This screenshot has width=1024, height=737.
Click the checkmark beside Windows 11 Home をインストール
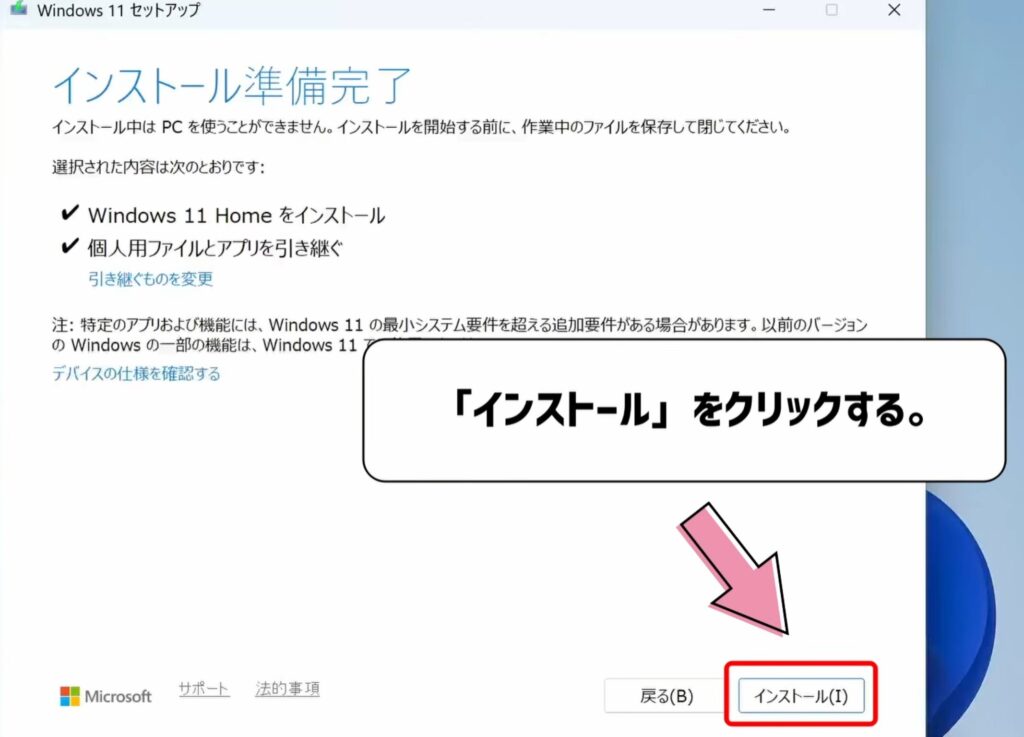click(72, 214)
